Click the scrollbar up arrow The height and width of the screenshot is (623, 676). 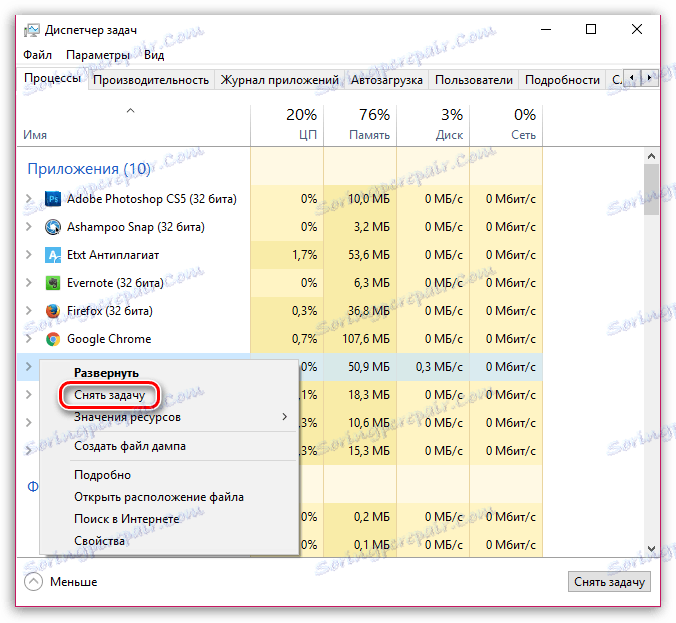tap(651, 156)
